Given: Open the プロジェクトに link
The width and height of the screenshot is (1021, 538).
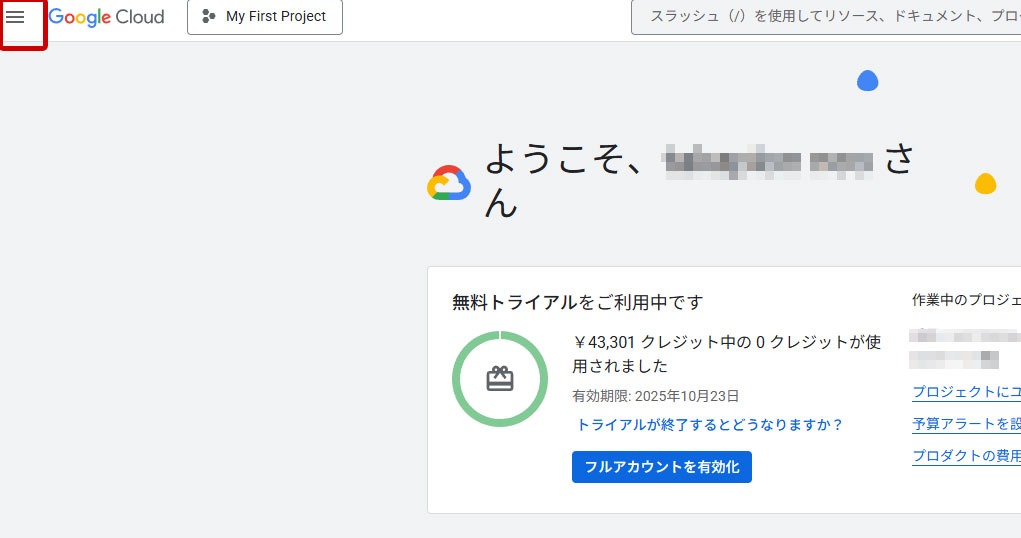Looking at the screenshot, I should (x=966, y=392).
